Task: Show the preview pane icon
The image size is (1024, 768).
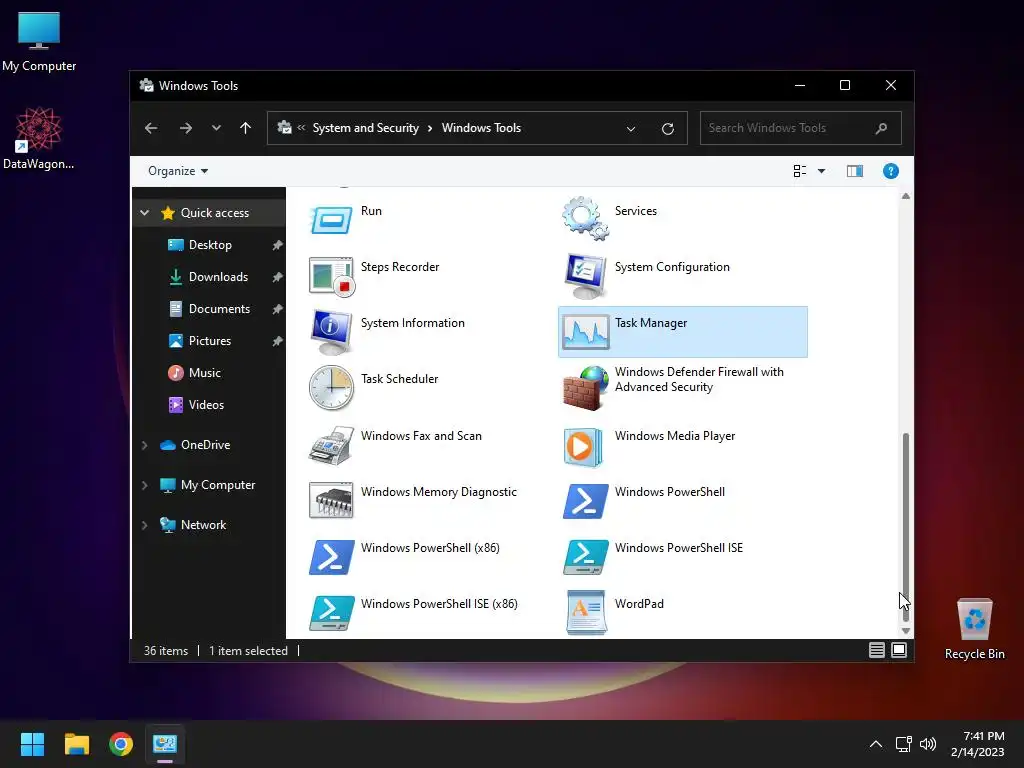Action: (x=855, y=171)
